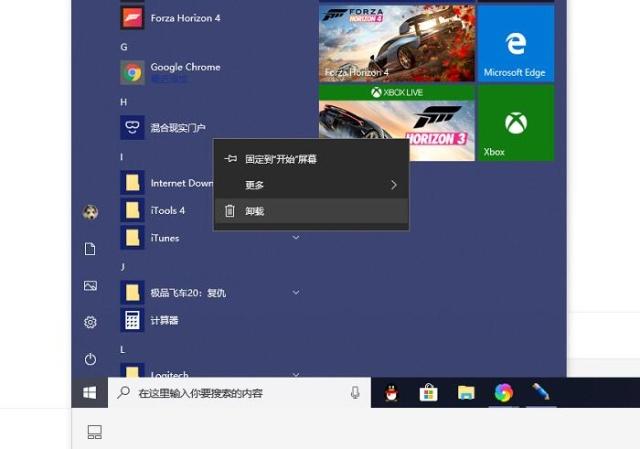Image resolution: width=640 pixels, height=449 pixels.
Task: Open the iTunes folder icon
Action: pos(132,238)
